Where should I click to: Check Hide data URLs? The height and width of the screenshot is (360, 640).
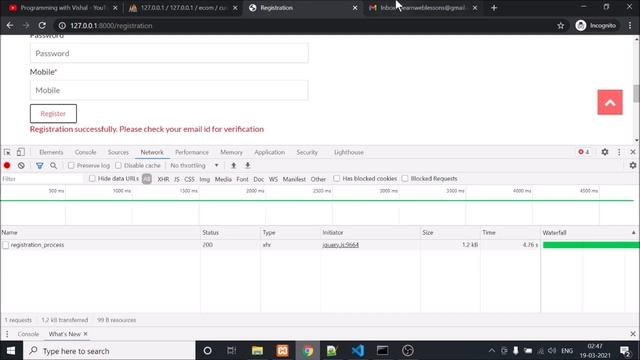(92, 178)
